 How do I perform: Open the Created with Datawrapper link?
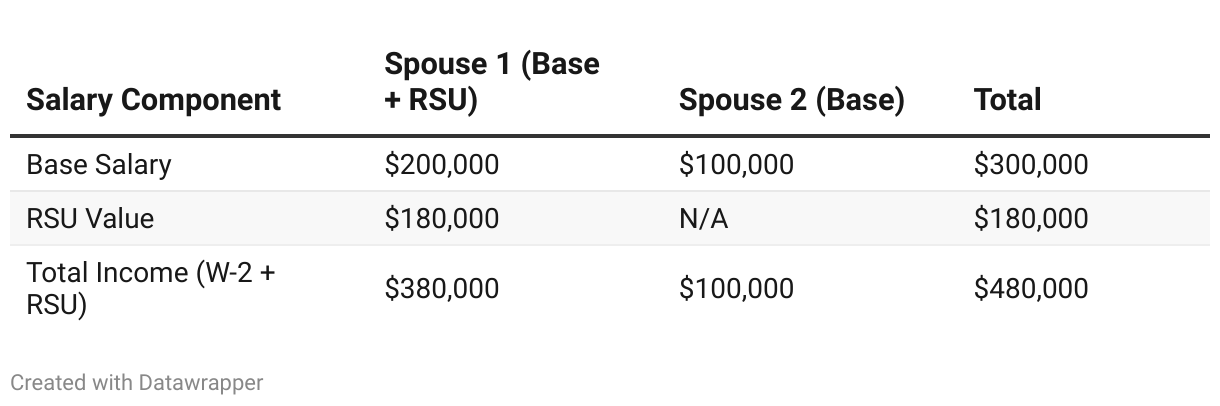click(137, 382)
